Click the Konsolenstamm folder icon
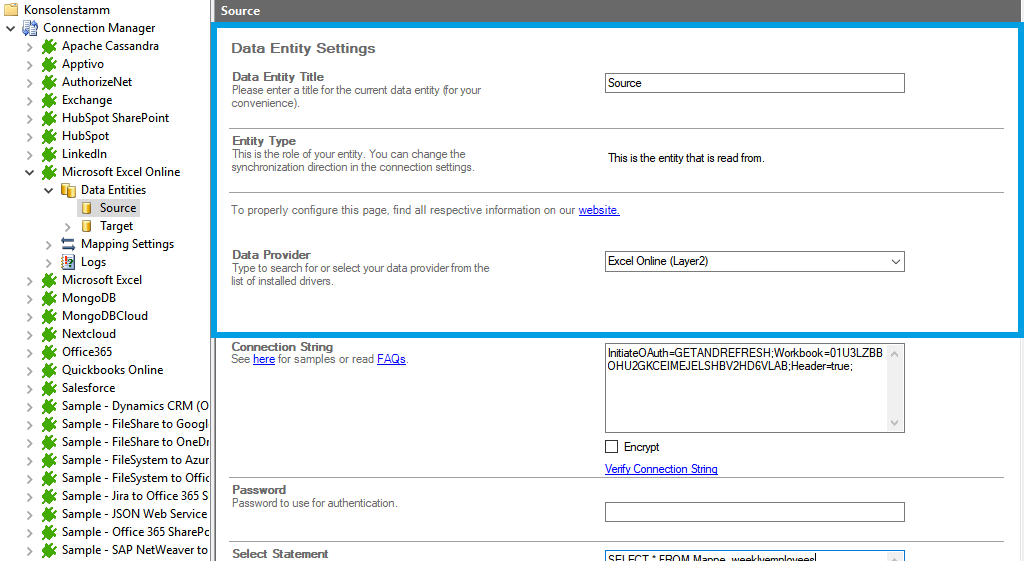 (12, 10)
